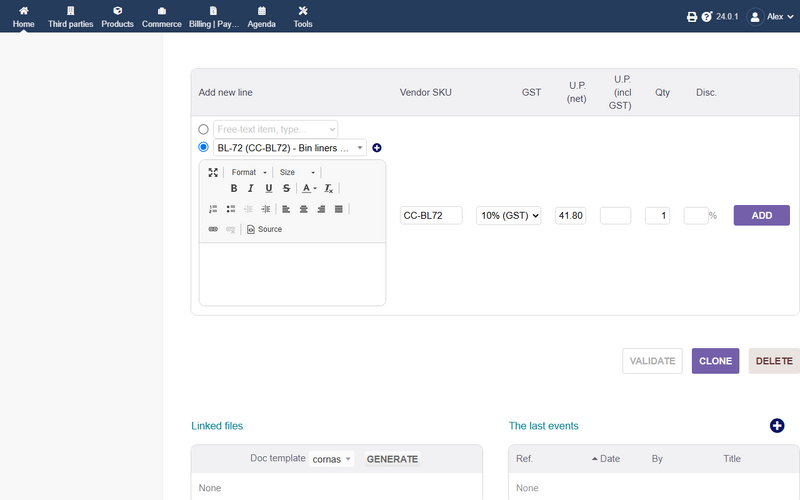The height and width of the screenshot is (500, 800).
Task: Open the Size dropdown in editor
Action: click(x=297, y=172)
